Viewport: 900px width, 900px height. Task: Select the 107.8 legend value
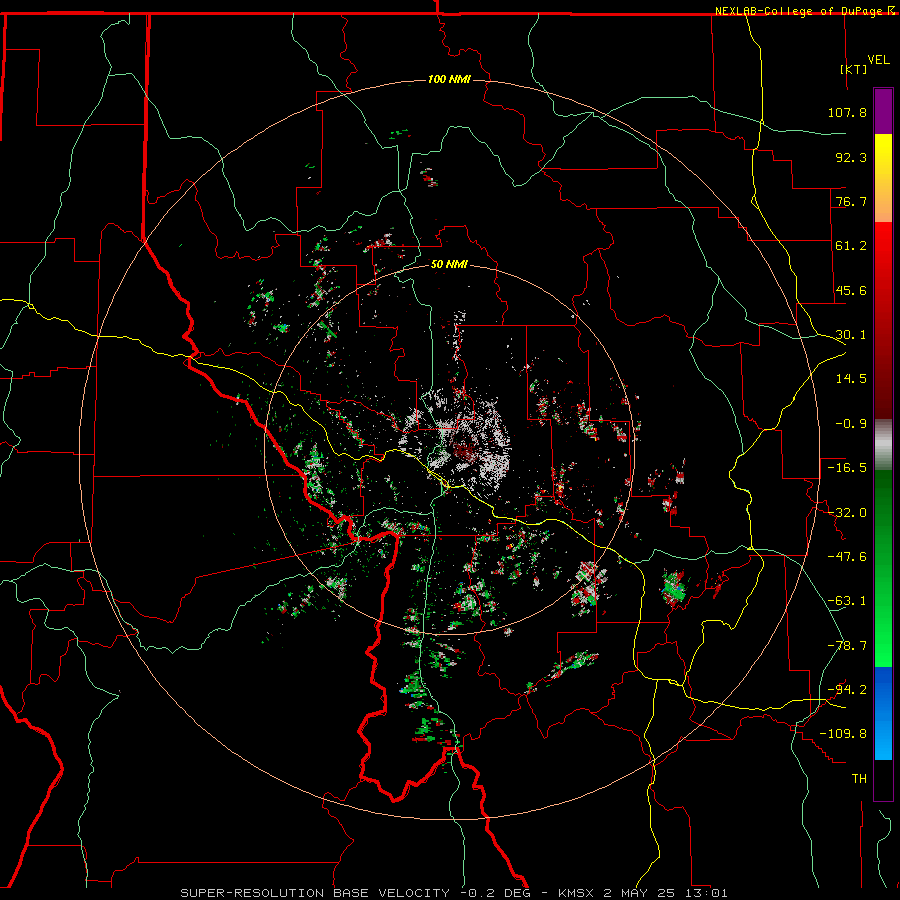pos(847,112)
